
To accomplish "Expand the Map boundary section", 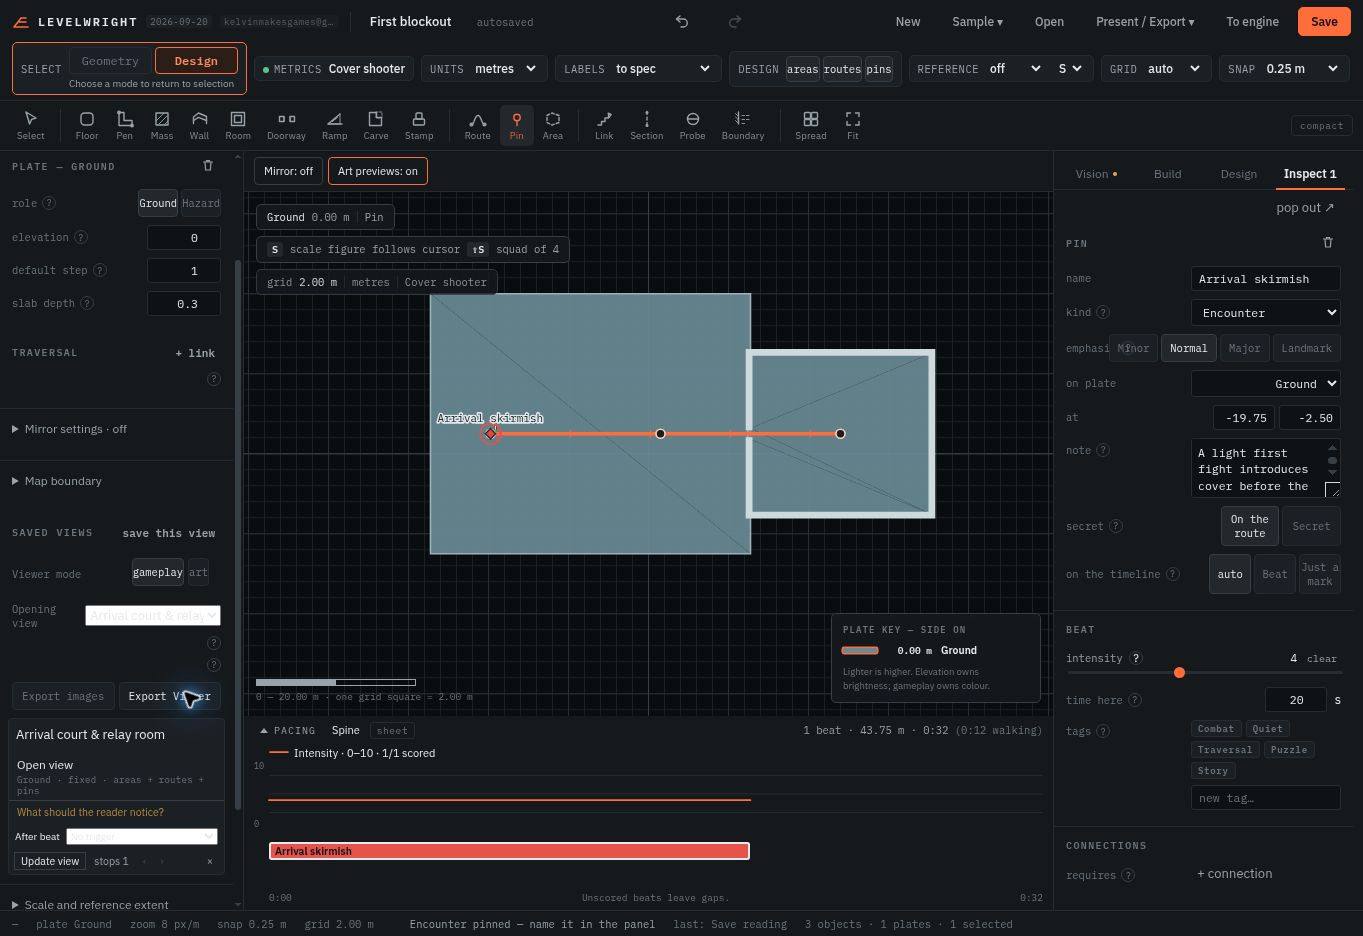I will click(57, 481).
